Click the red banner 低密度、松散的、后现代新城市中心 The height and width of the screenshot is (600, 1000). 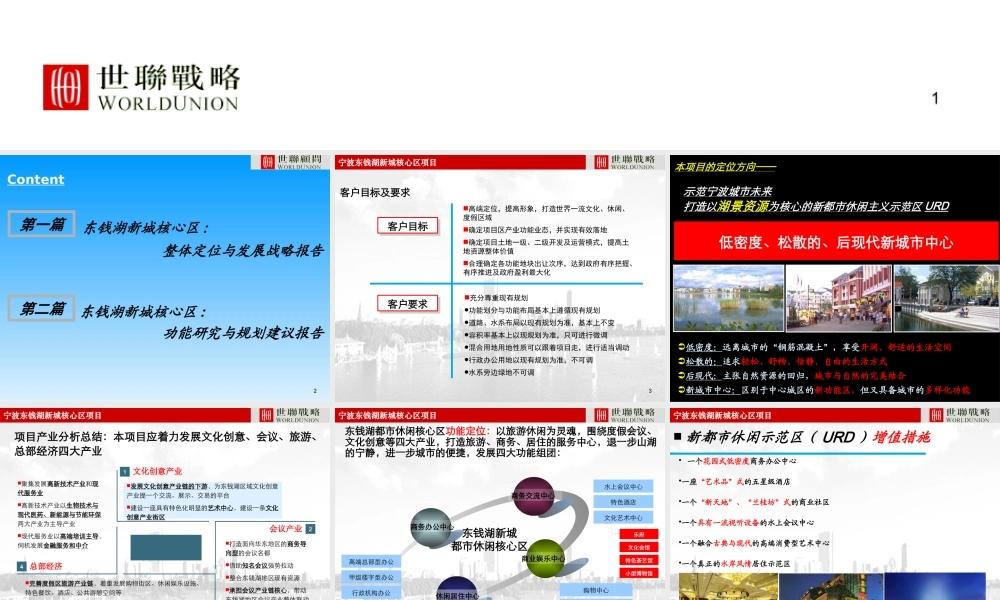coord(835,242)
